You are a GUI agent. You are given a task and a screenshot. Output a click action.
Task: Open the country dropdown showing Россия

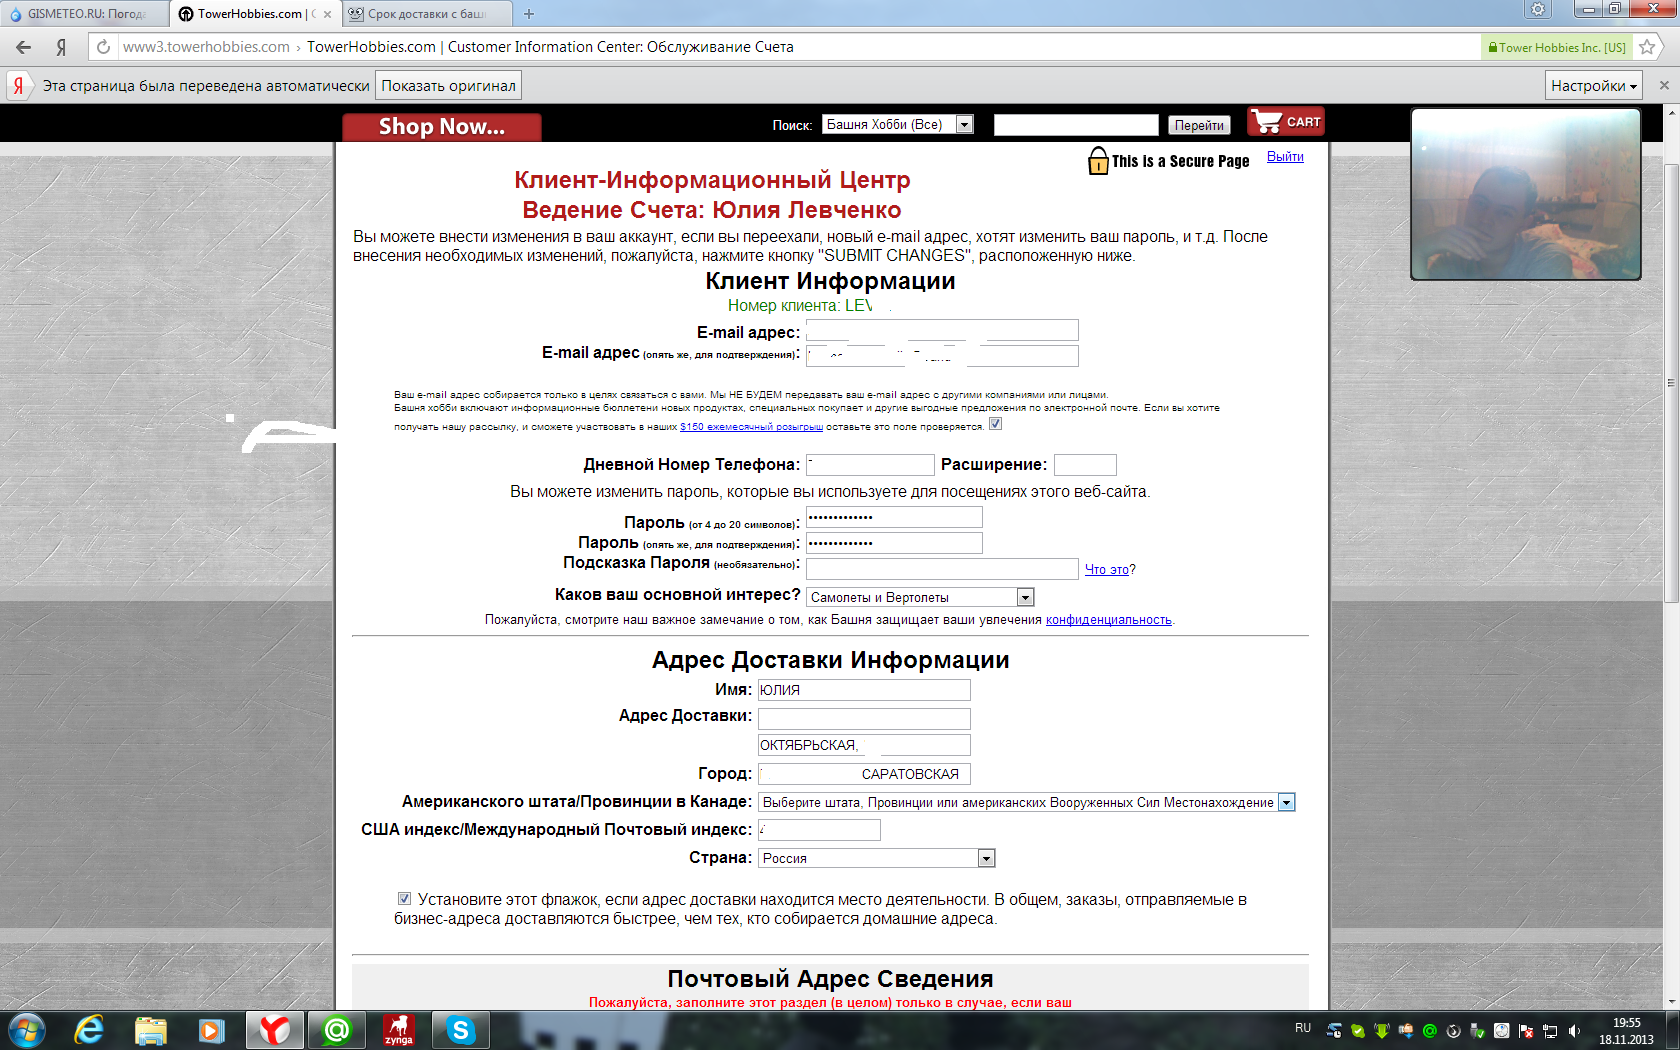click(986, 858)
